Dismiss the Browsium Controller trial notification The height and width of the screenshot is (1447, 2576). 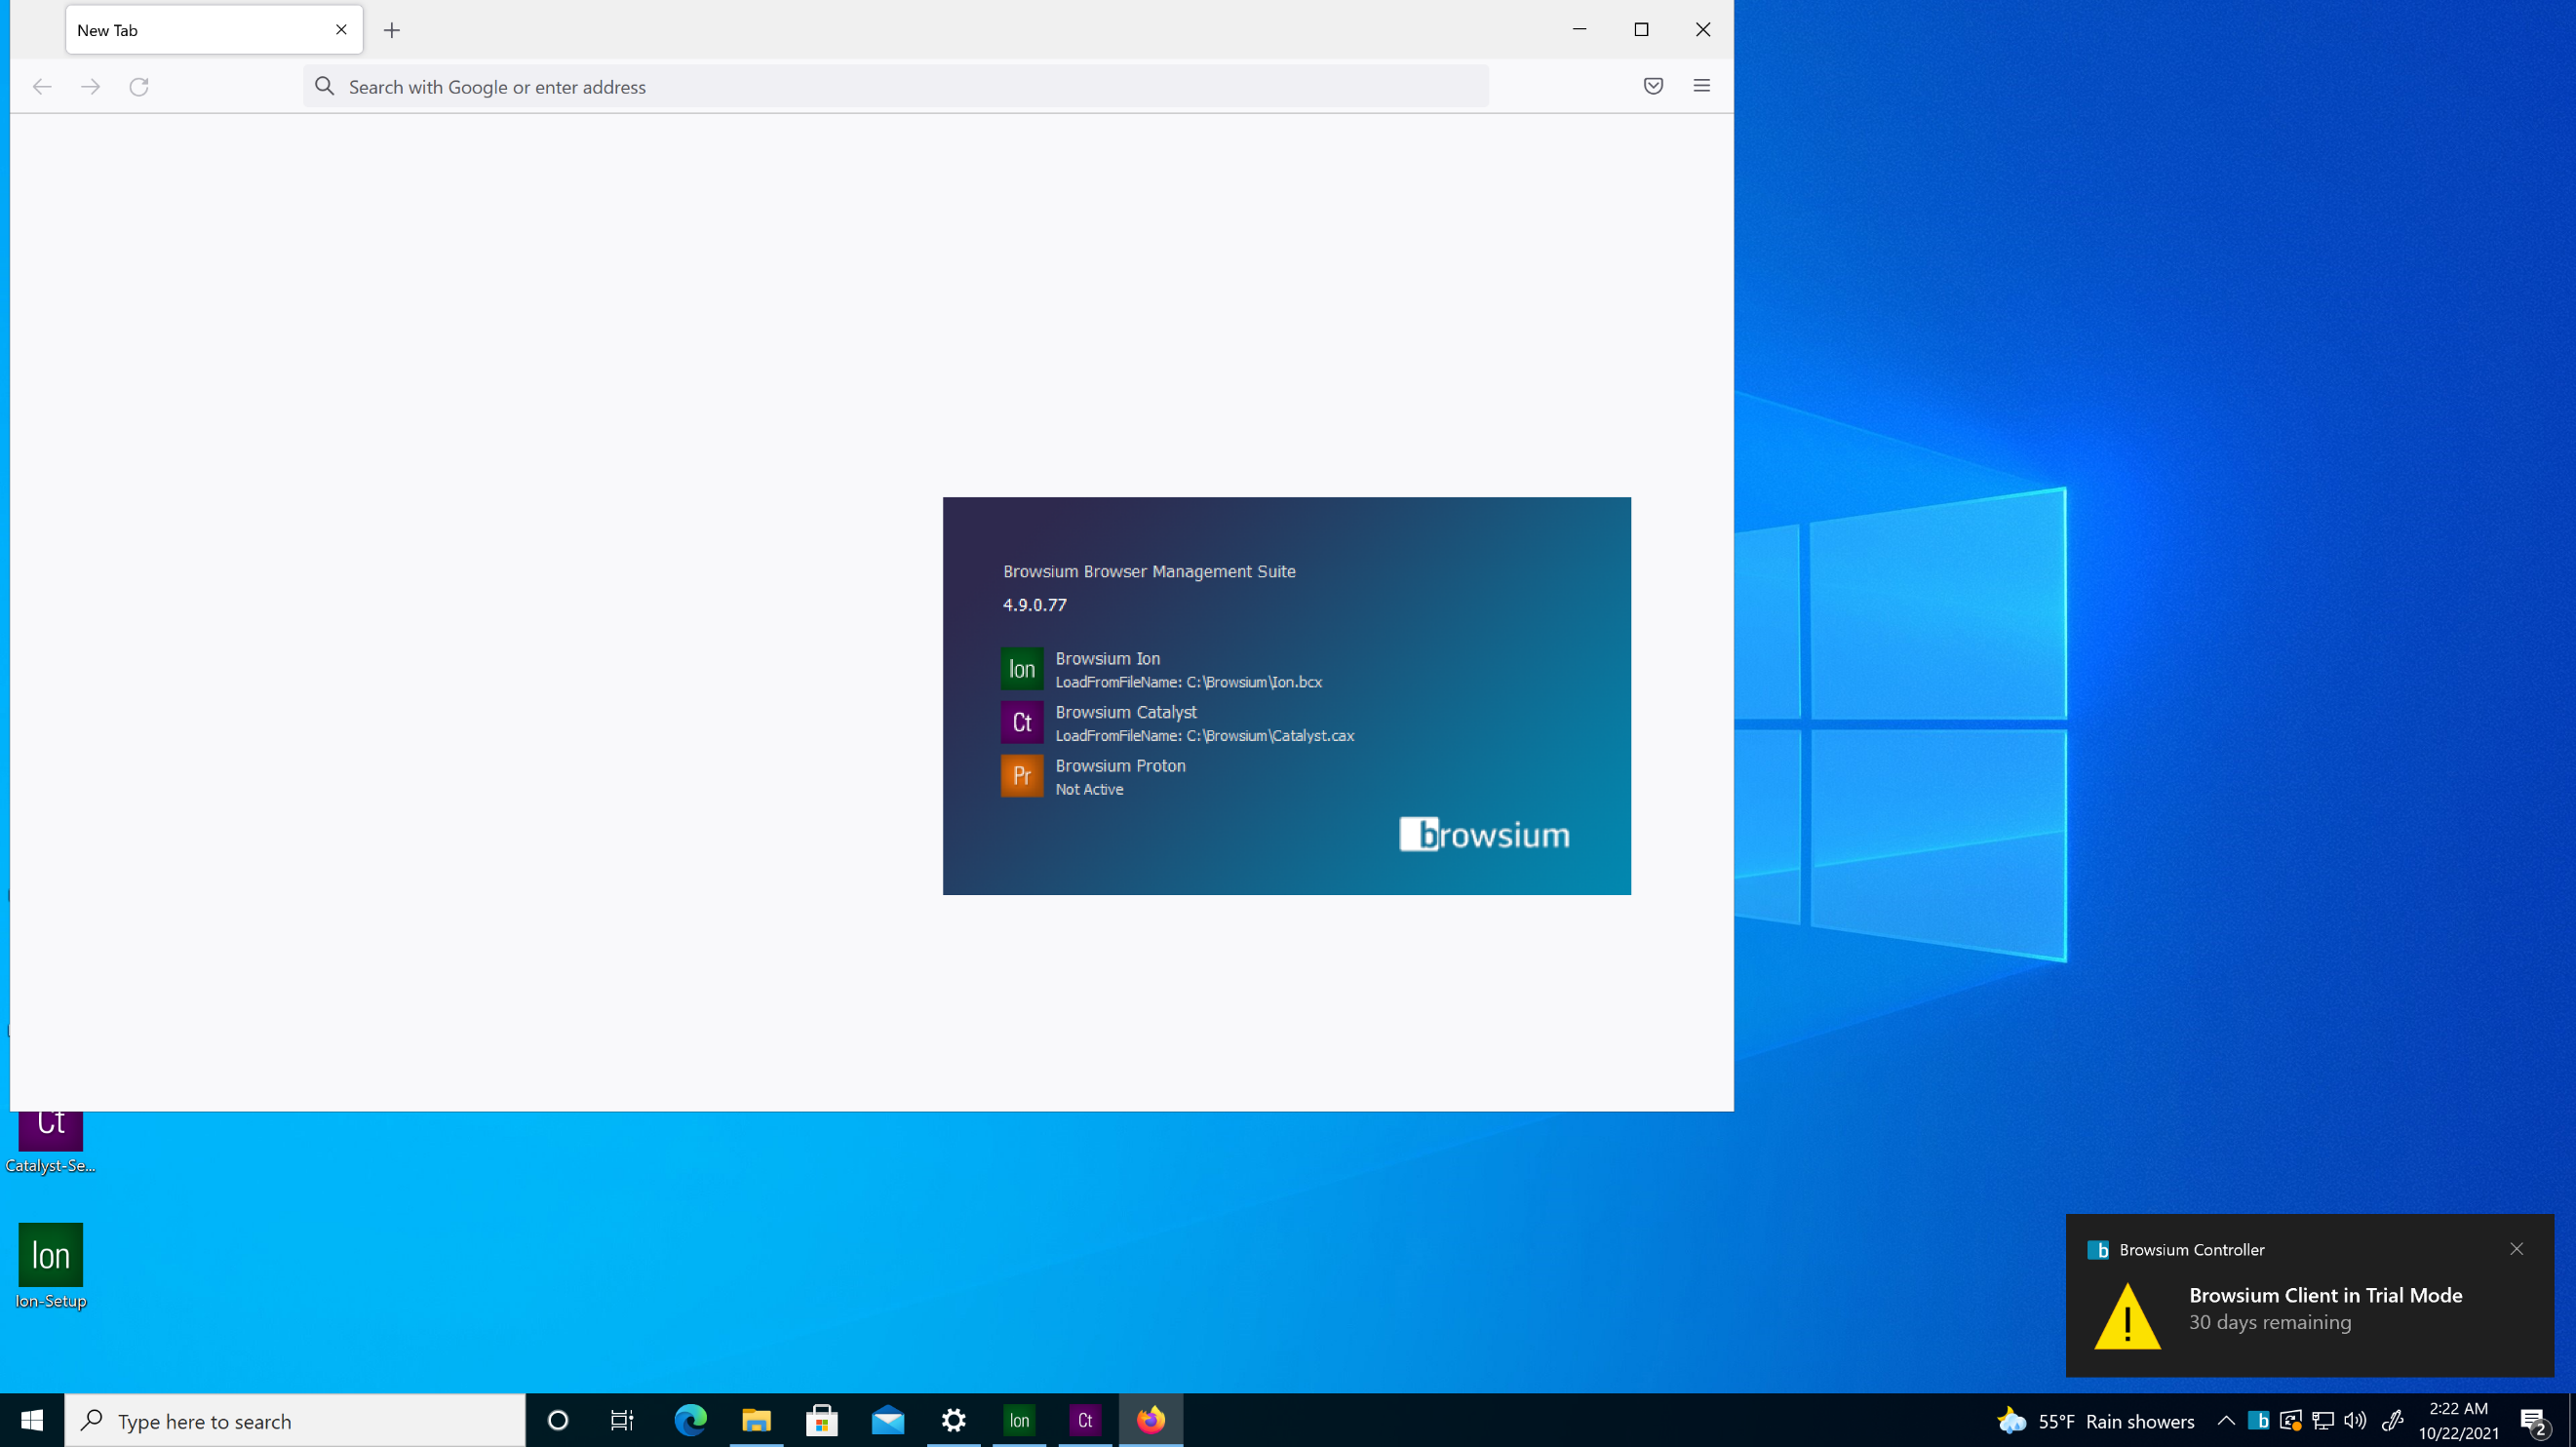pyautogui.click(x=2516, y=1248)
